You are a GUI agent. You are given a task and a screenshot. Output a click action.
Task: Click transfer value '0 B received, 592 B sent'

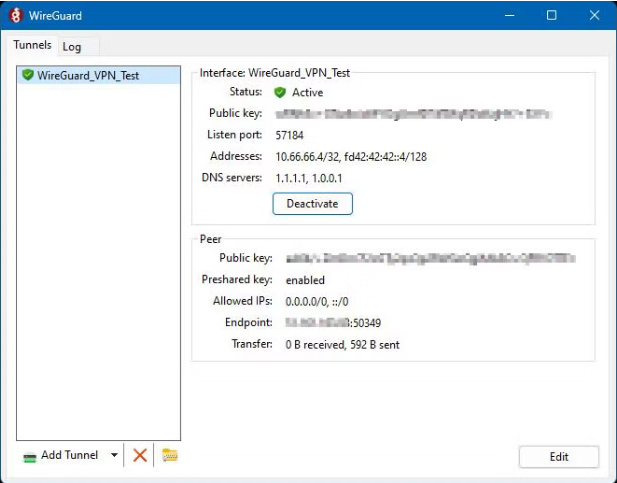pos(342,345)
